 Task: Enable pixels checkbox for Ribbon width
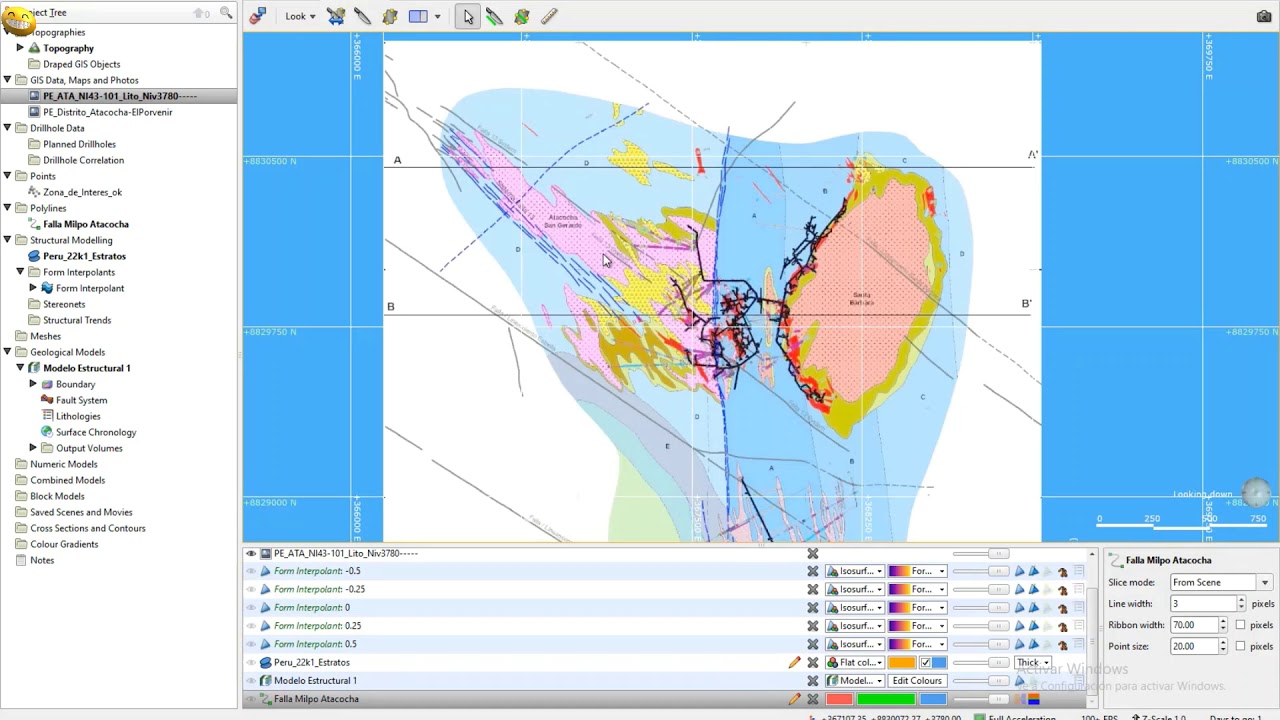[x=1240, y=625]
